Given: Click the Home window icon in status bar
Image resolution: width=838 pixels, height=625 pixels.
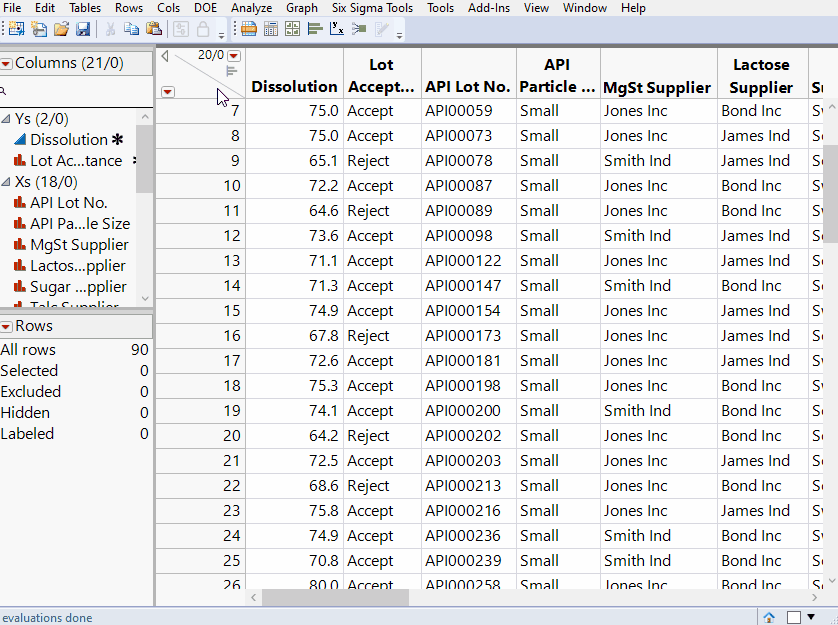Looking at the screenshot, I should [769, 616].
